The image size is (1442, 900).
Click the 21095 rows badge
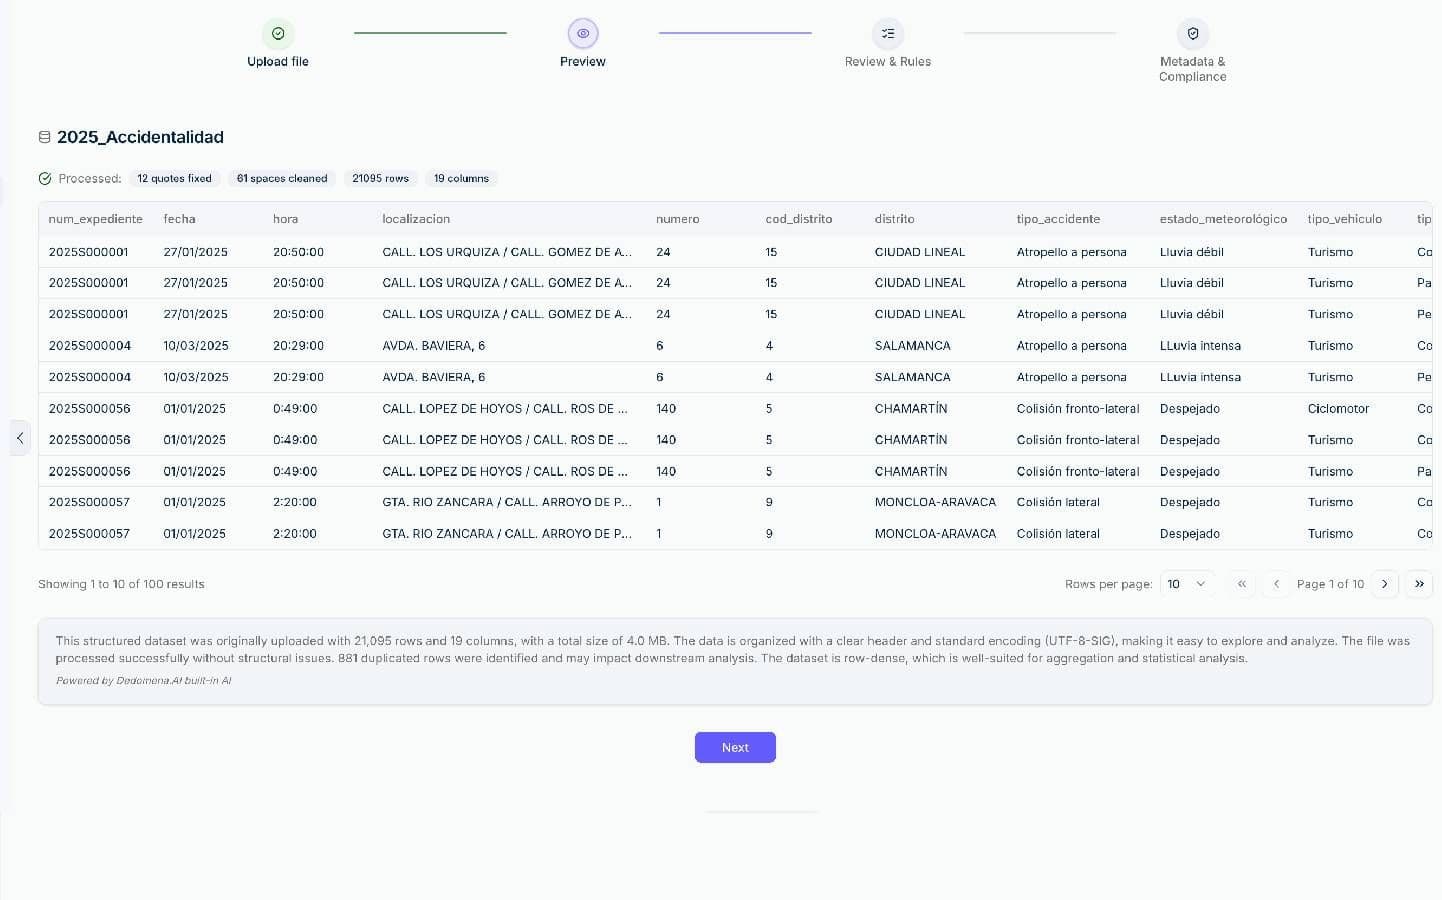click(x=380, y=179)
